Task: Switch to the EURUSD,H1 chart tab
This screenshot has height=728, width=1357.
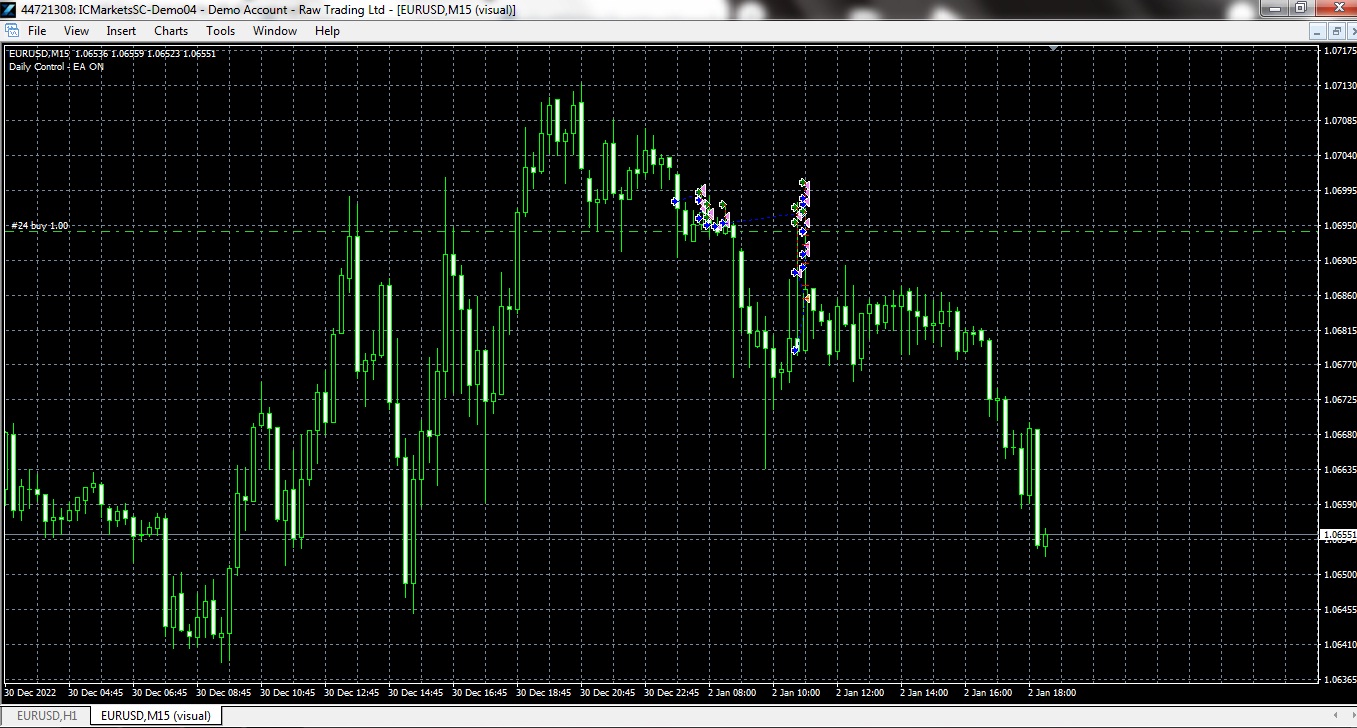Action: click(x=46, y=716)
